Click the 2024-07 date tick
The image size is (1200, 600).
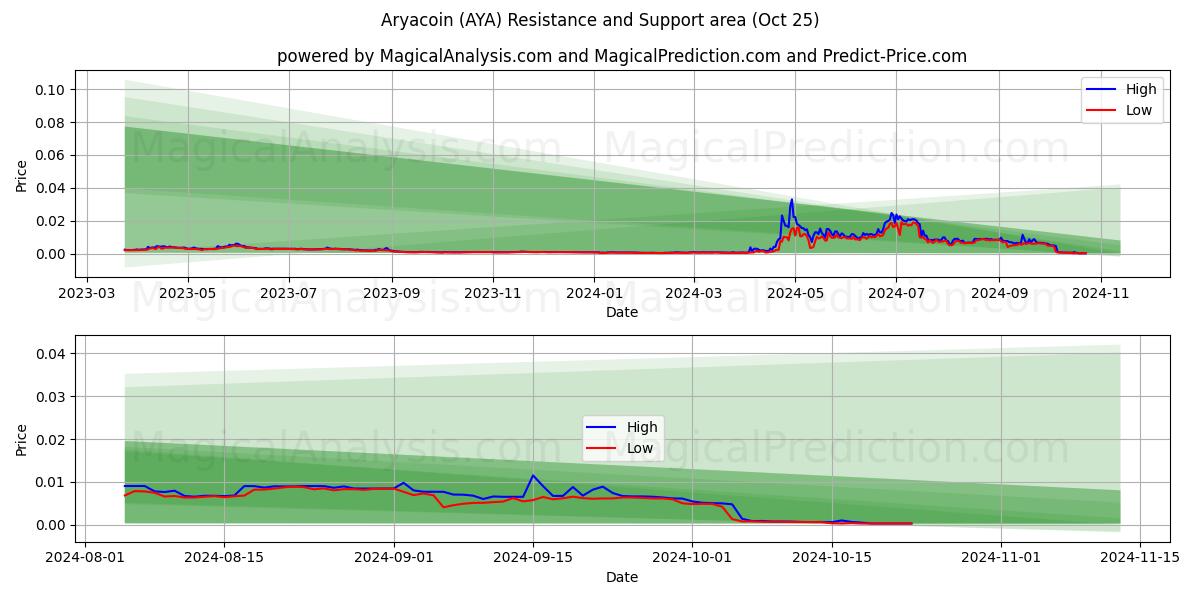click(895, 293)
